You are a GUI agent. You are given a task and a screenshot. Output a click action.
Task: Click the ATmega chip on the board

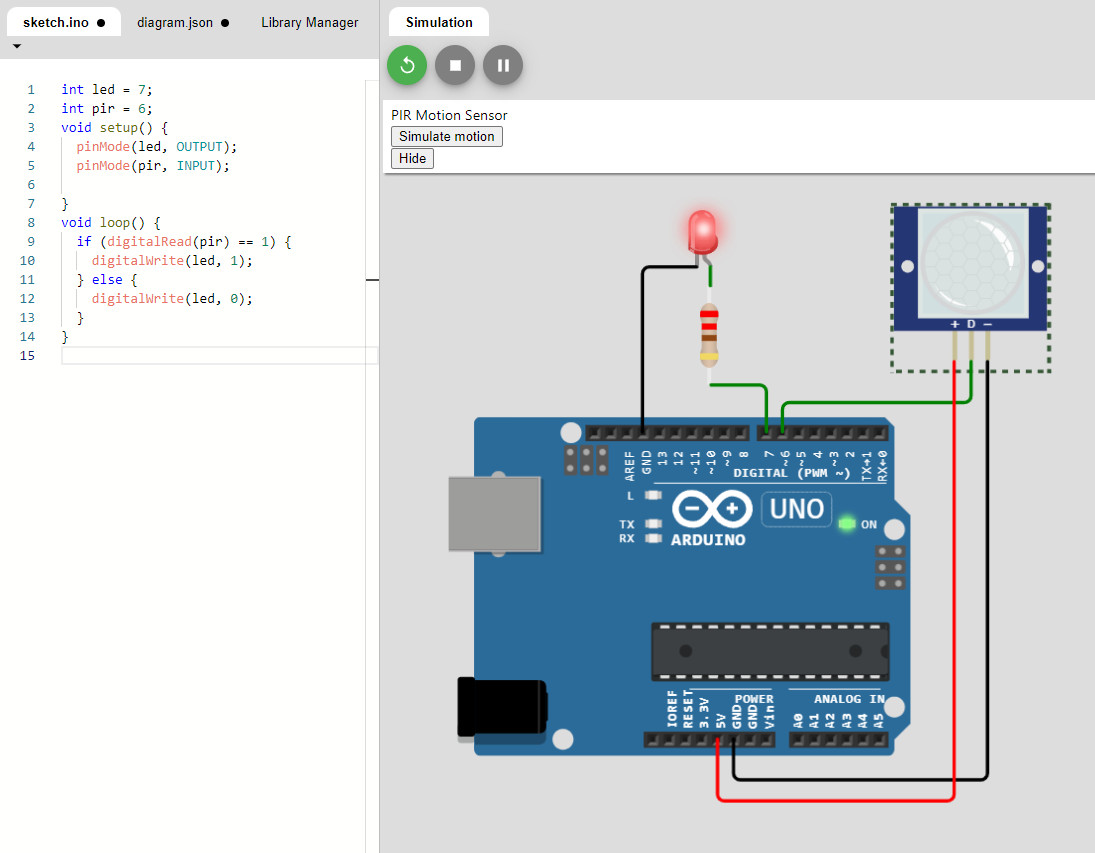click(770, 651)
